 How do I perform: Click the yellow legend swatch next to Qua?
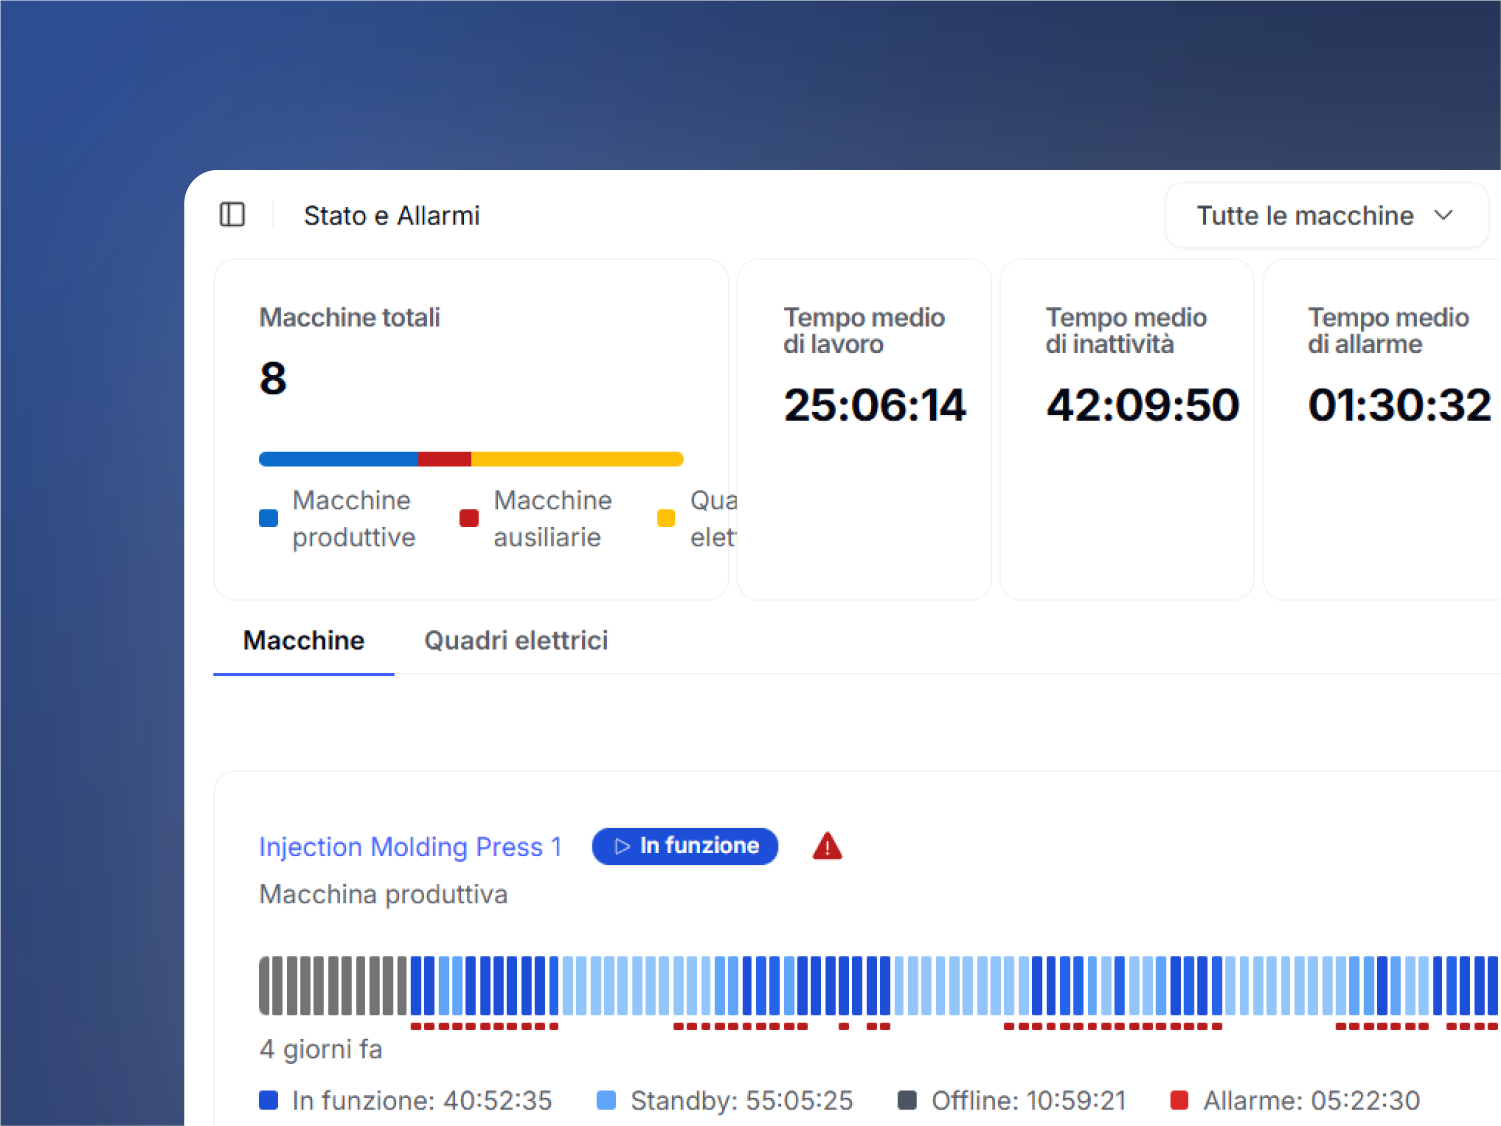point(666,518)
